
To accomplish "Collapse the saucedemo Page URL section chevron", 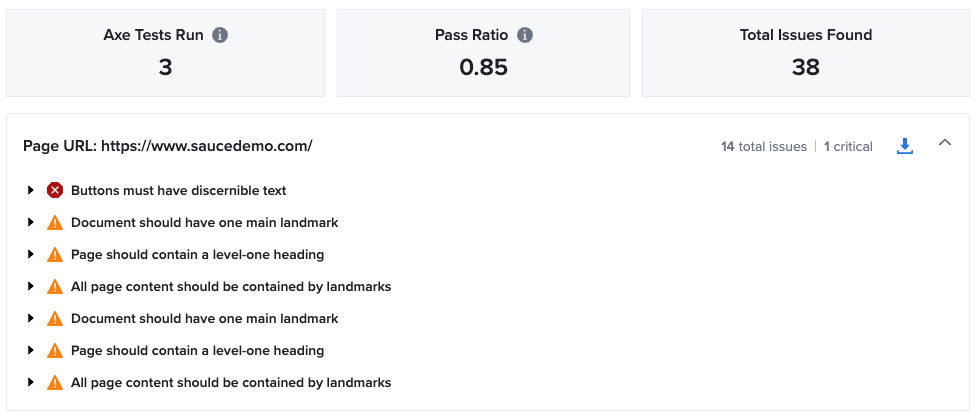I will click(945, 144).
